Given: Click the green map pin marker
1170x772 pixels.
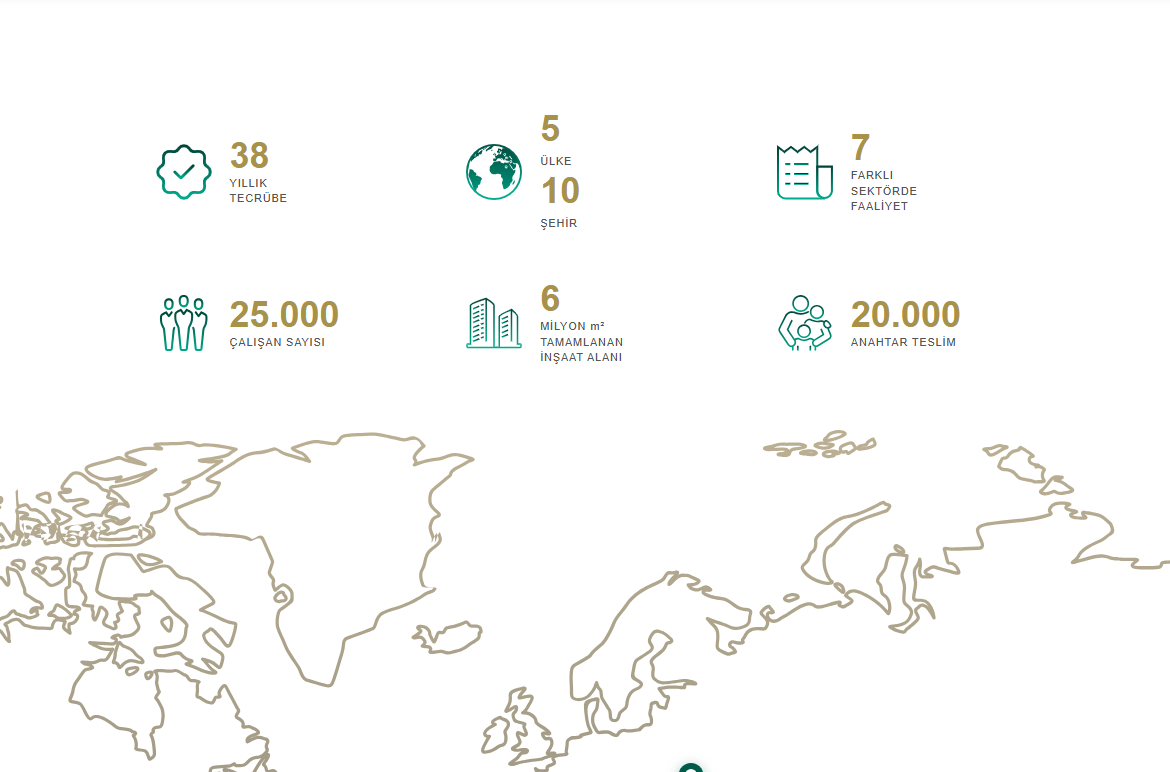Looking at the screenshot, I should [x=690, y=768].
